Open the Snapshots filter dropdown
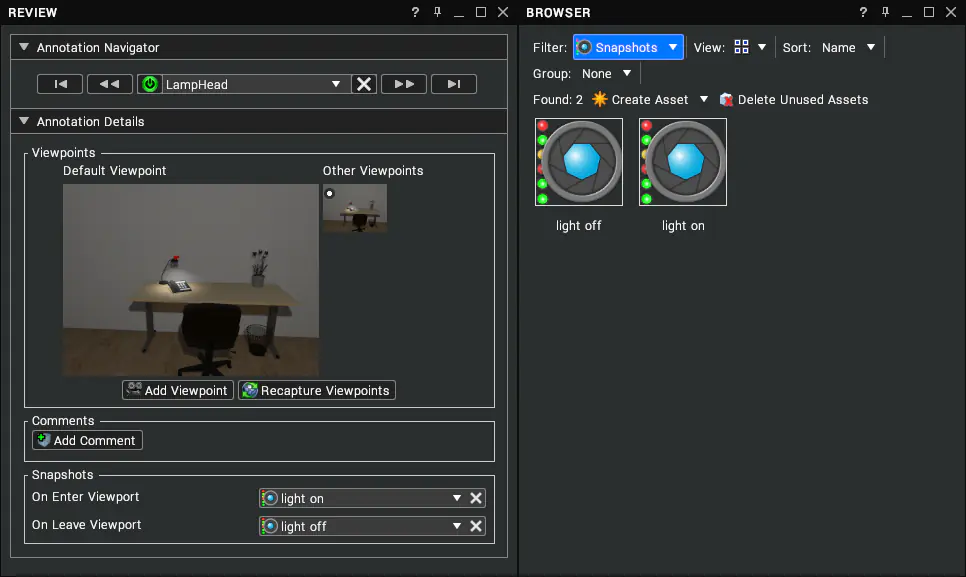 pos(628,47)
